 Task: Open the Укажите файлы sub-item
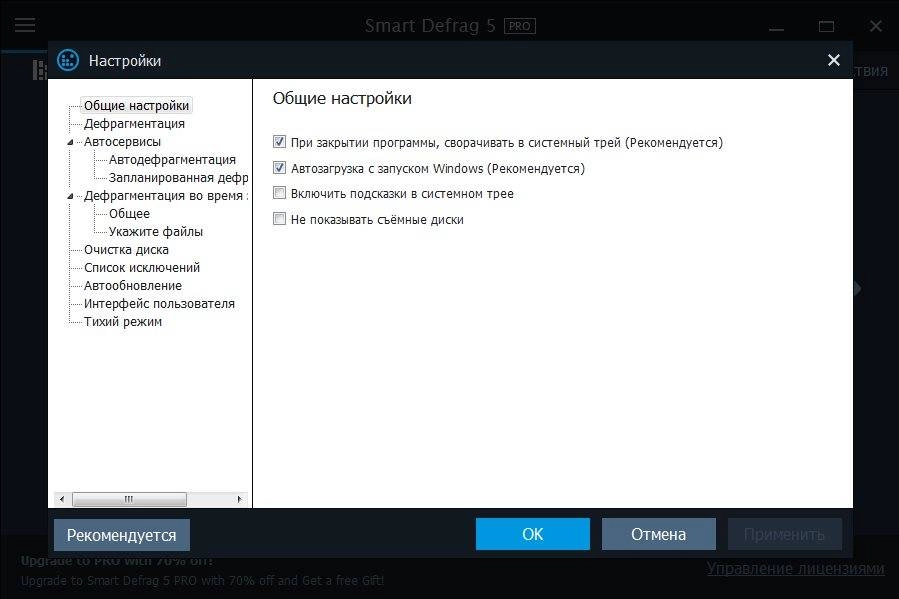click(x=155, y=232)
